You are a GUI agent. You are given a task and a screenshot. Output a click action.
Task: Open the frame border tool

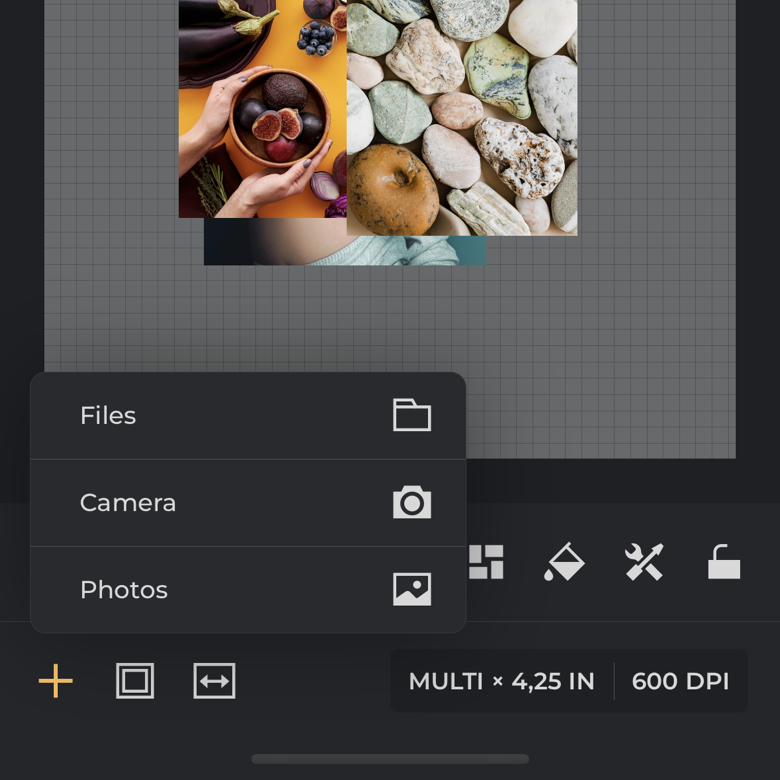click(135, 682)
